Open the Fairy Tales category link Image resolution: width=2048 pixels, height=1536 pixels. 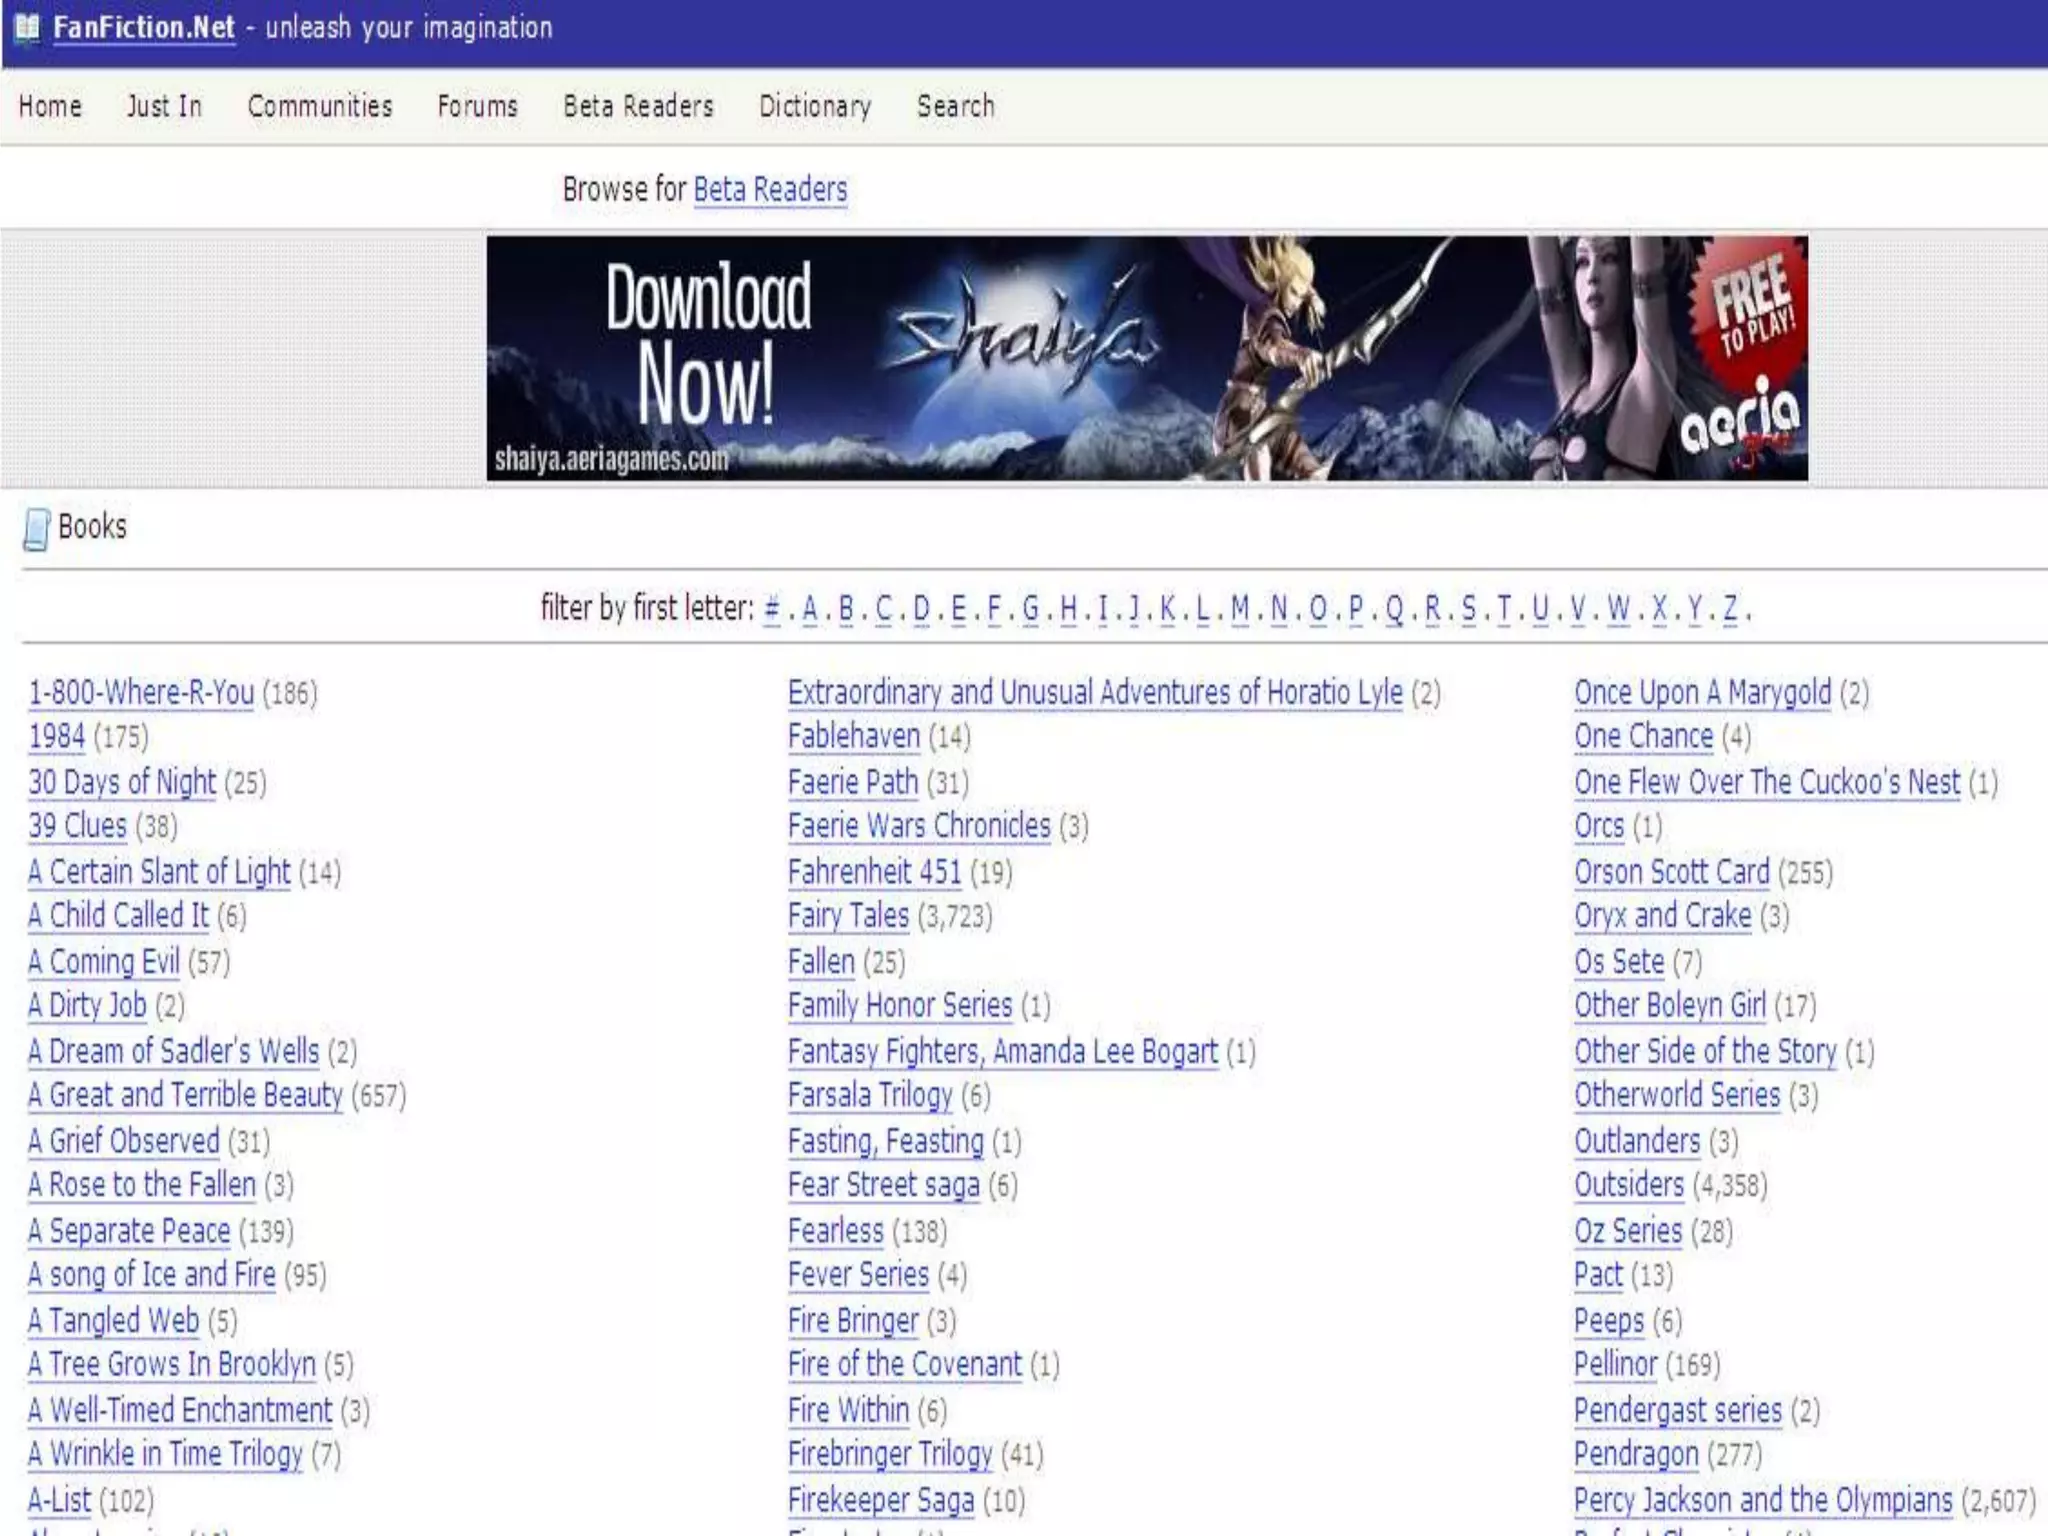[x=848, y=915]
